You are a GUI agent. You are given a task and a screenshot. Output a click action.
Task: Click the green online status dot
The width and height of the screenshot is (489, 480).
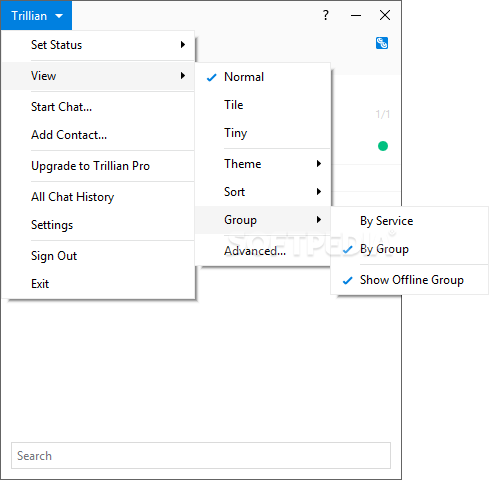[383, 146]
